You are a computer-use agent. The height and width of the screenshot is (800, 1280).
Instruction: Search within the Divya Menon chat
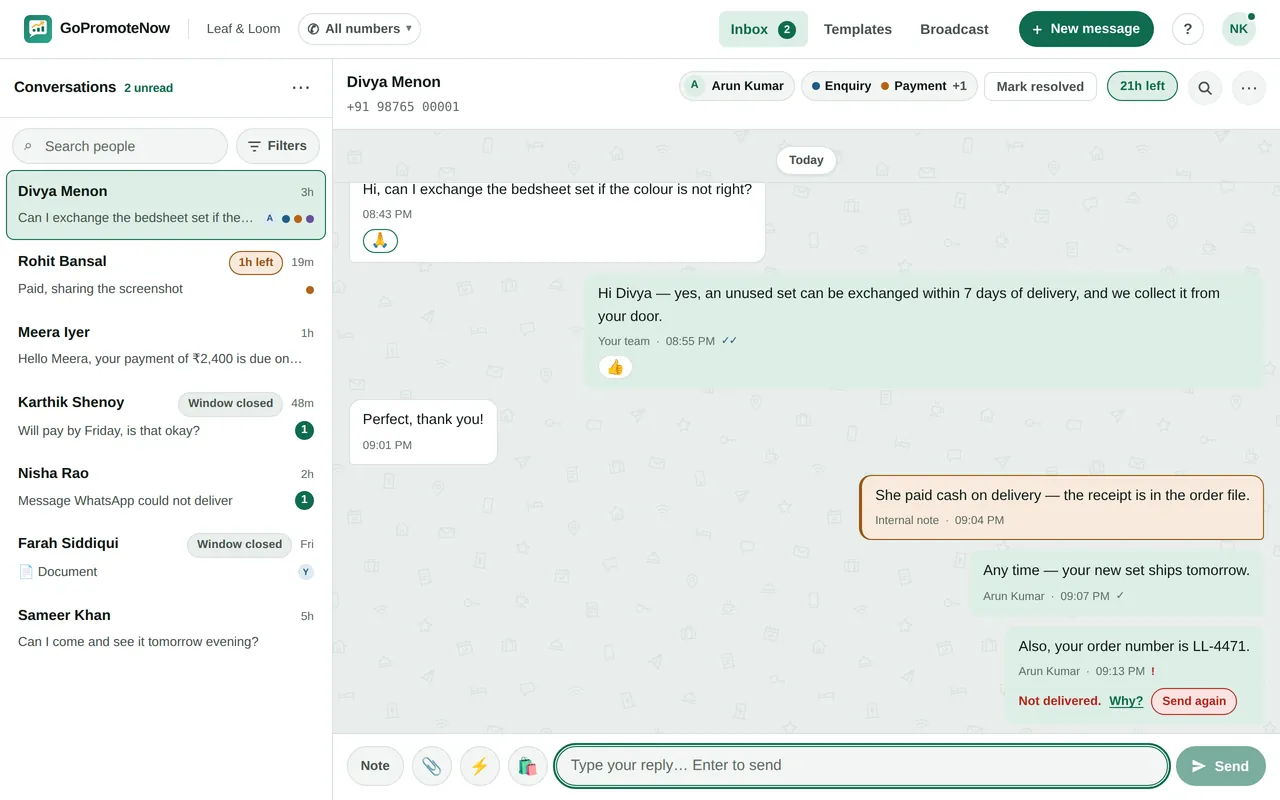tap(1205, 87)
